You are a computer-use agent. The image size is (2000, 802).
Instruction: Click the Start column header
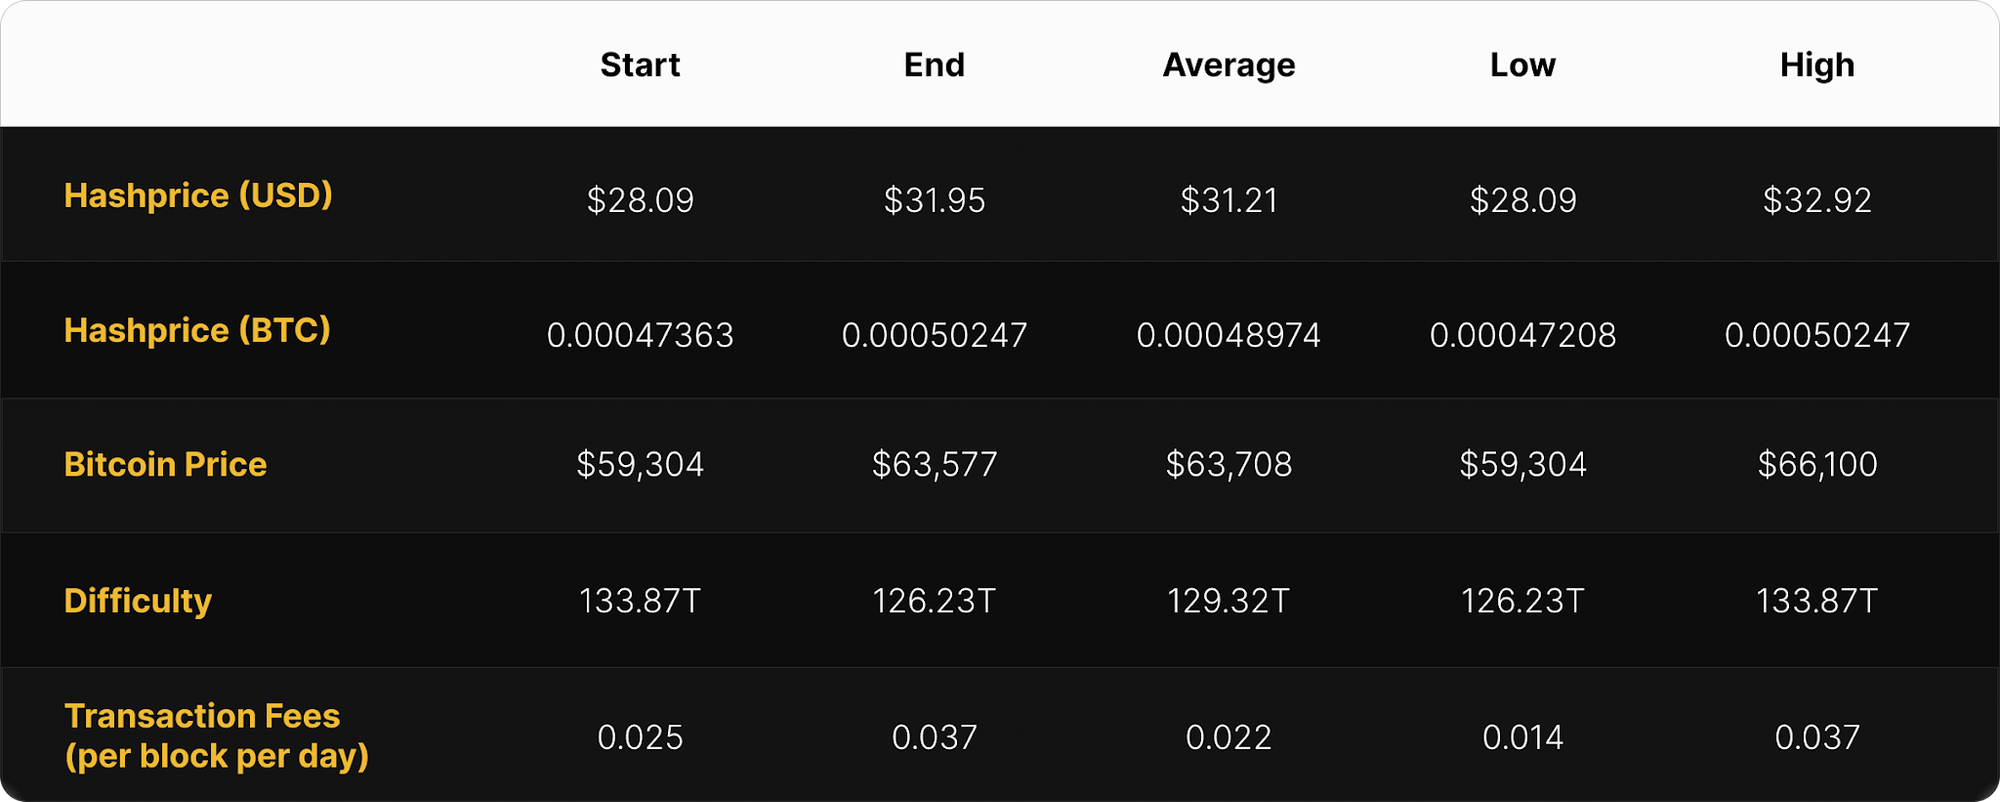[x=640, y=65]
